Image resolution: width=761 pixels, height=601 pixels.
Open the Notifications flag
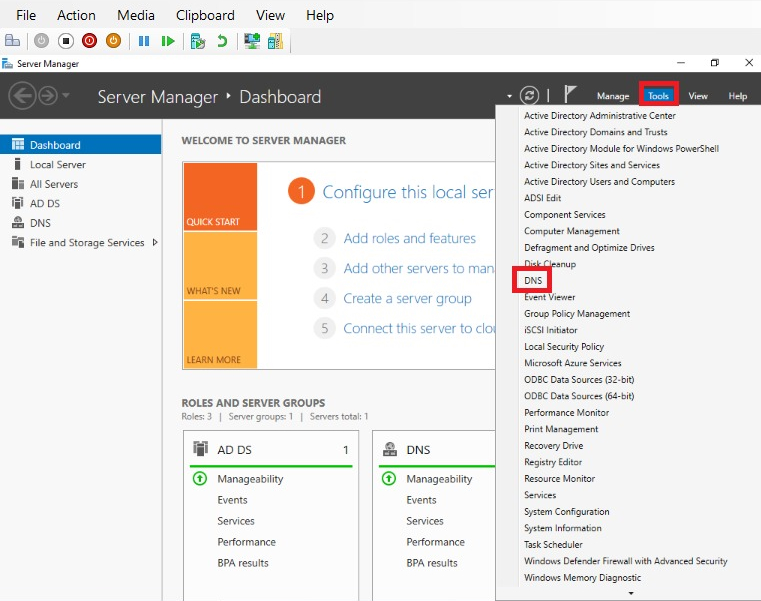coord(570,94)
